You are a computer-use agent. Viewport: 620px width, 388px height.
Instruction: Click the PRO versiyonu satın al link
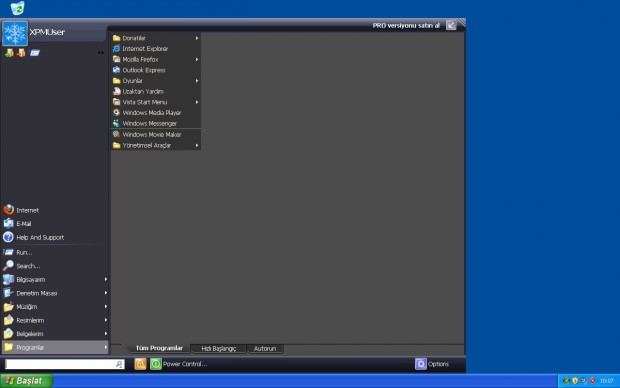click(x=406, y=26)
